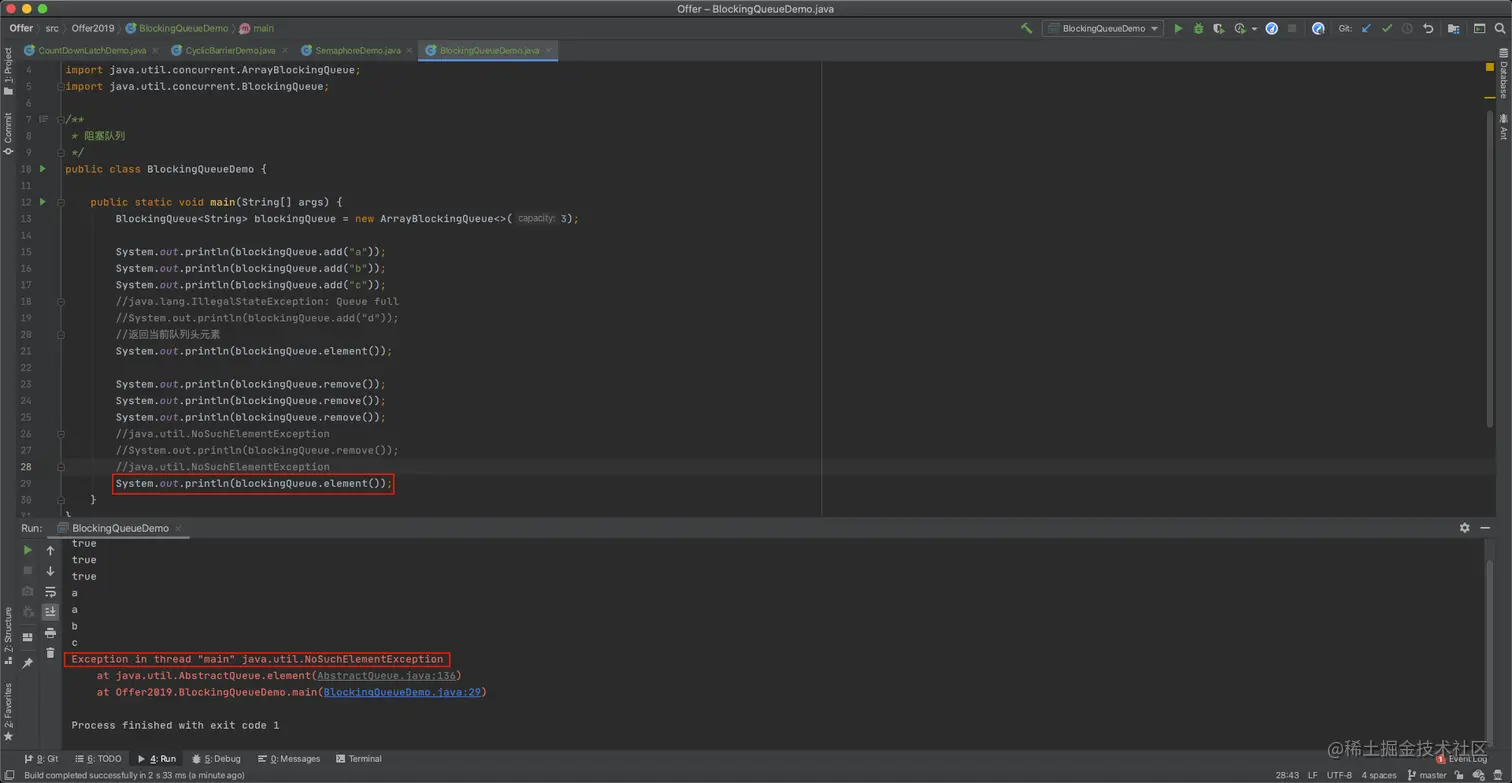Open the 9: Git tool window tab
Viewport: 1512px width, 783px height.
click(40, 759)
